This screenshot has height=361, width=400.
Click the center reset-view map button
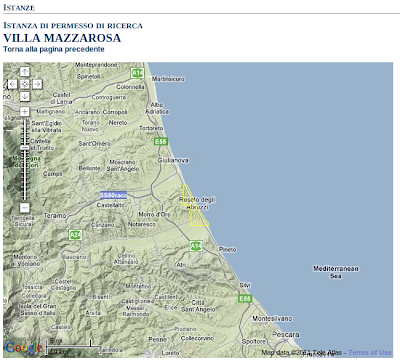25,84
